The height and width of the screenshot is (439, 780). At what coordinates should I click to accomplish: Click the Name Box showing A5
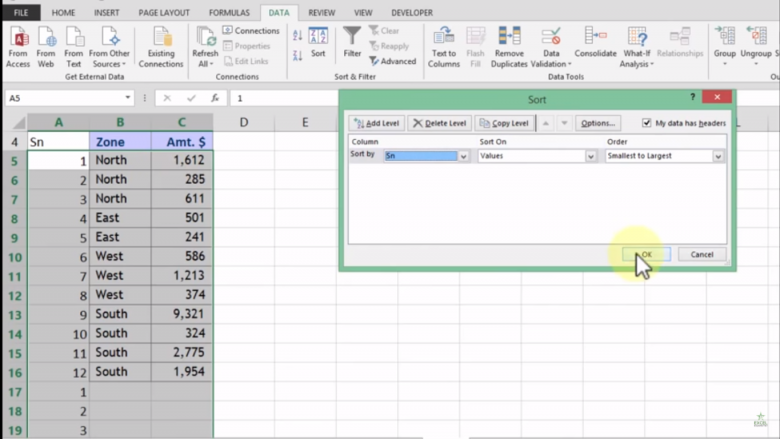64,98
